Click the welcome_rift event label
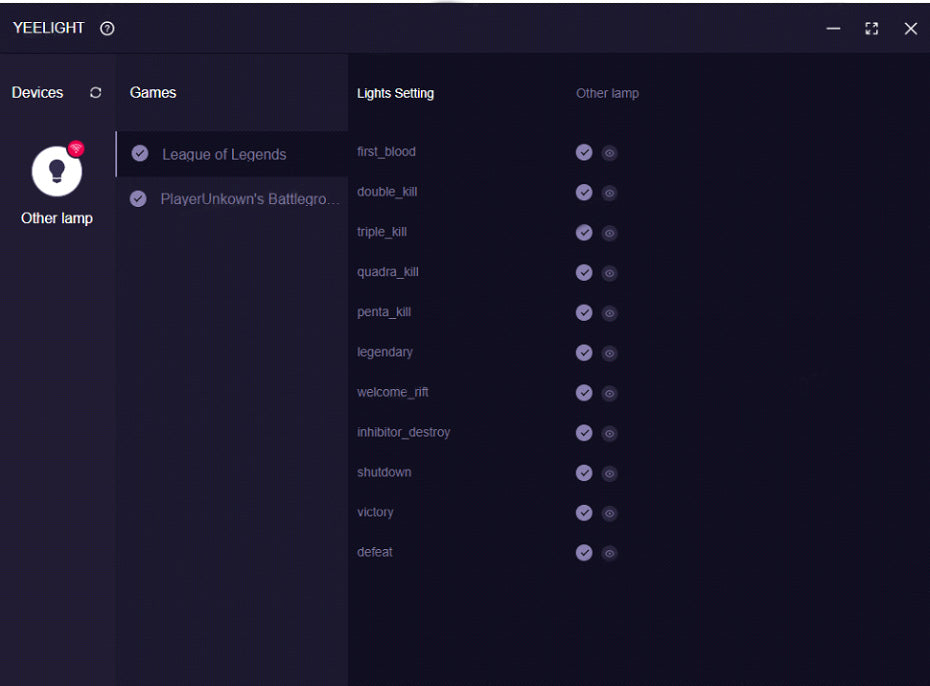The height and width of the screenshot is (686, 930). [392, 392]
